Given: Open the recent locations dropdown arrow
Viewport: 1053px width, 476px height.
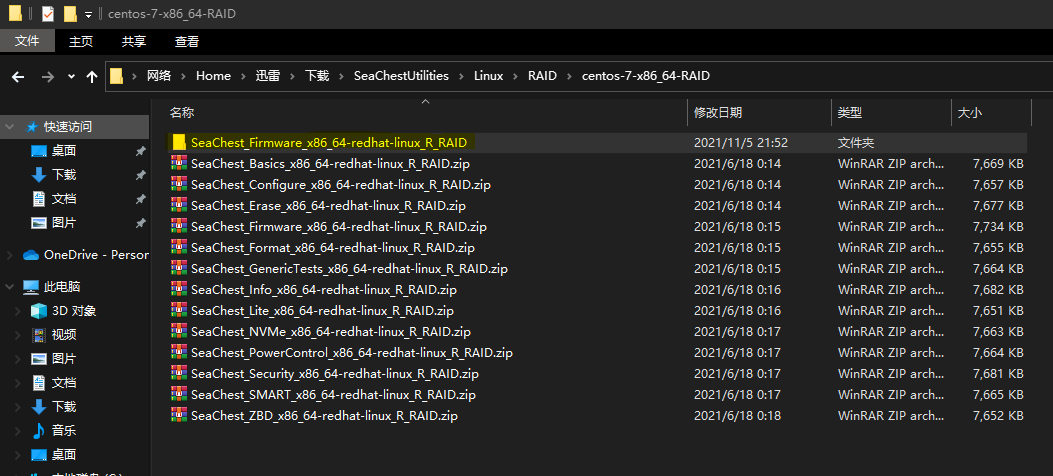Looking at the screenshot, I should click(x=71, y=77).
